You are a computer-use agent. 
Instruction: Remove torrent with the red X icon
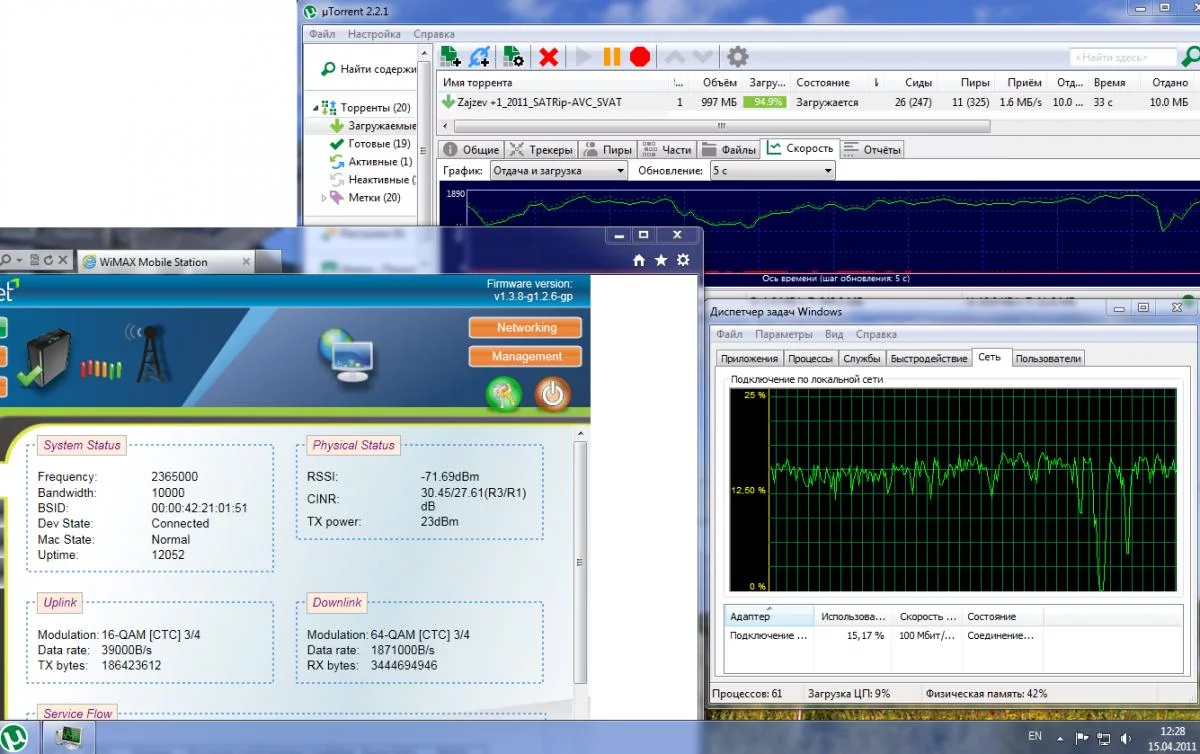(x=548, y=57)
